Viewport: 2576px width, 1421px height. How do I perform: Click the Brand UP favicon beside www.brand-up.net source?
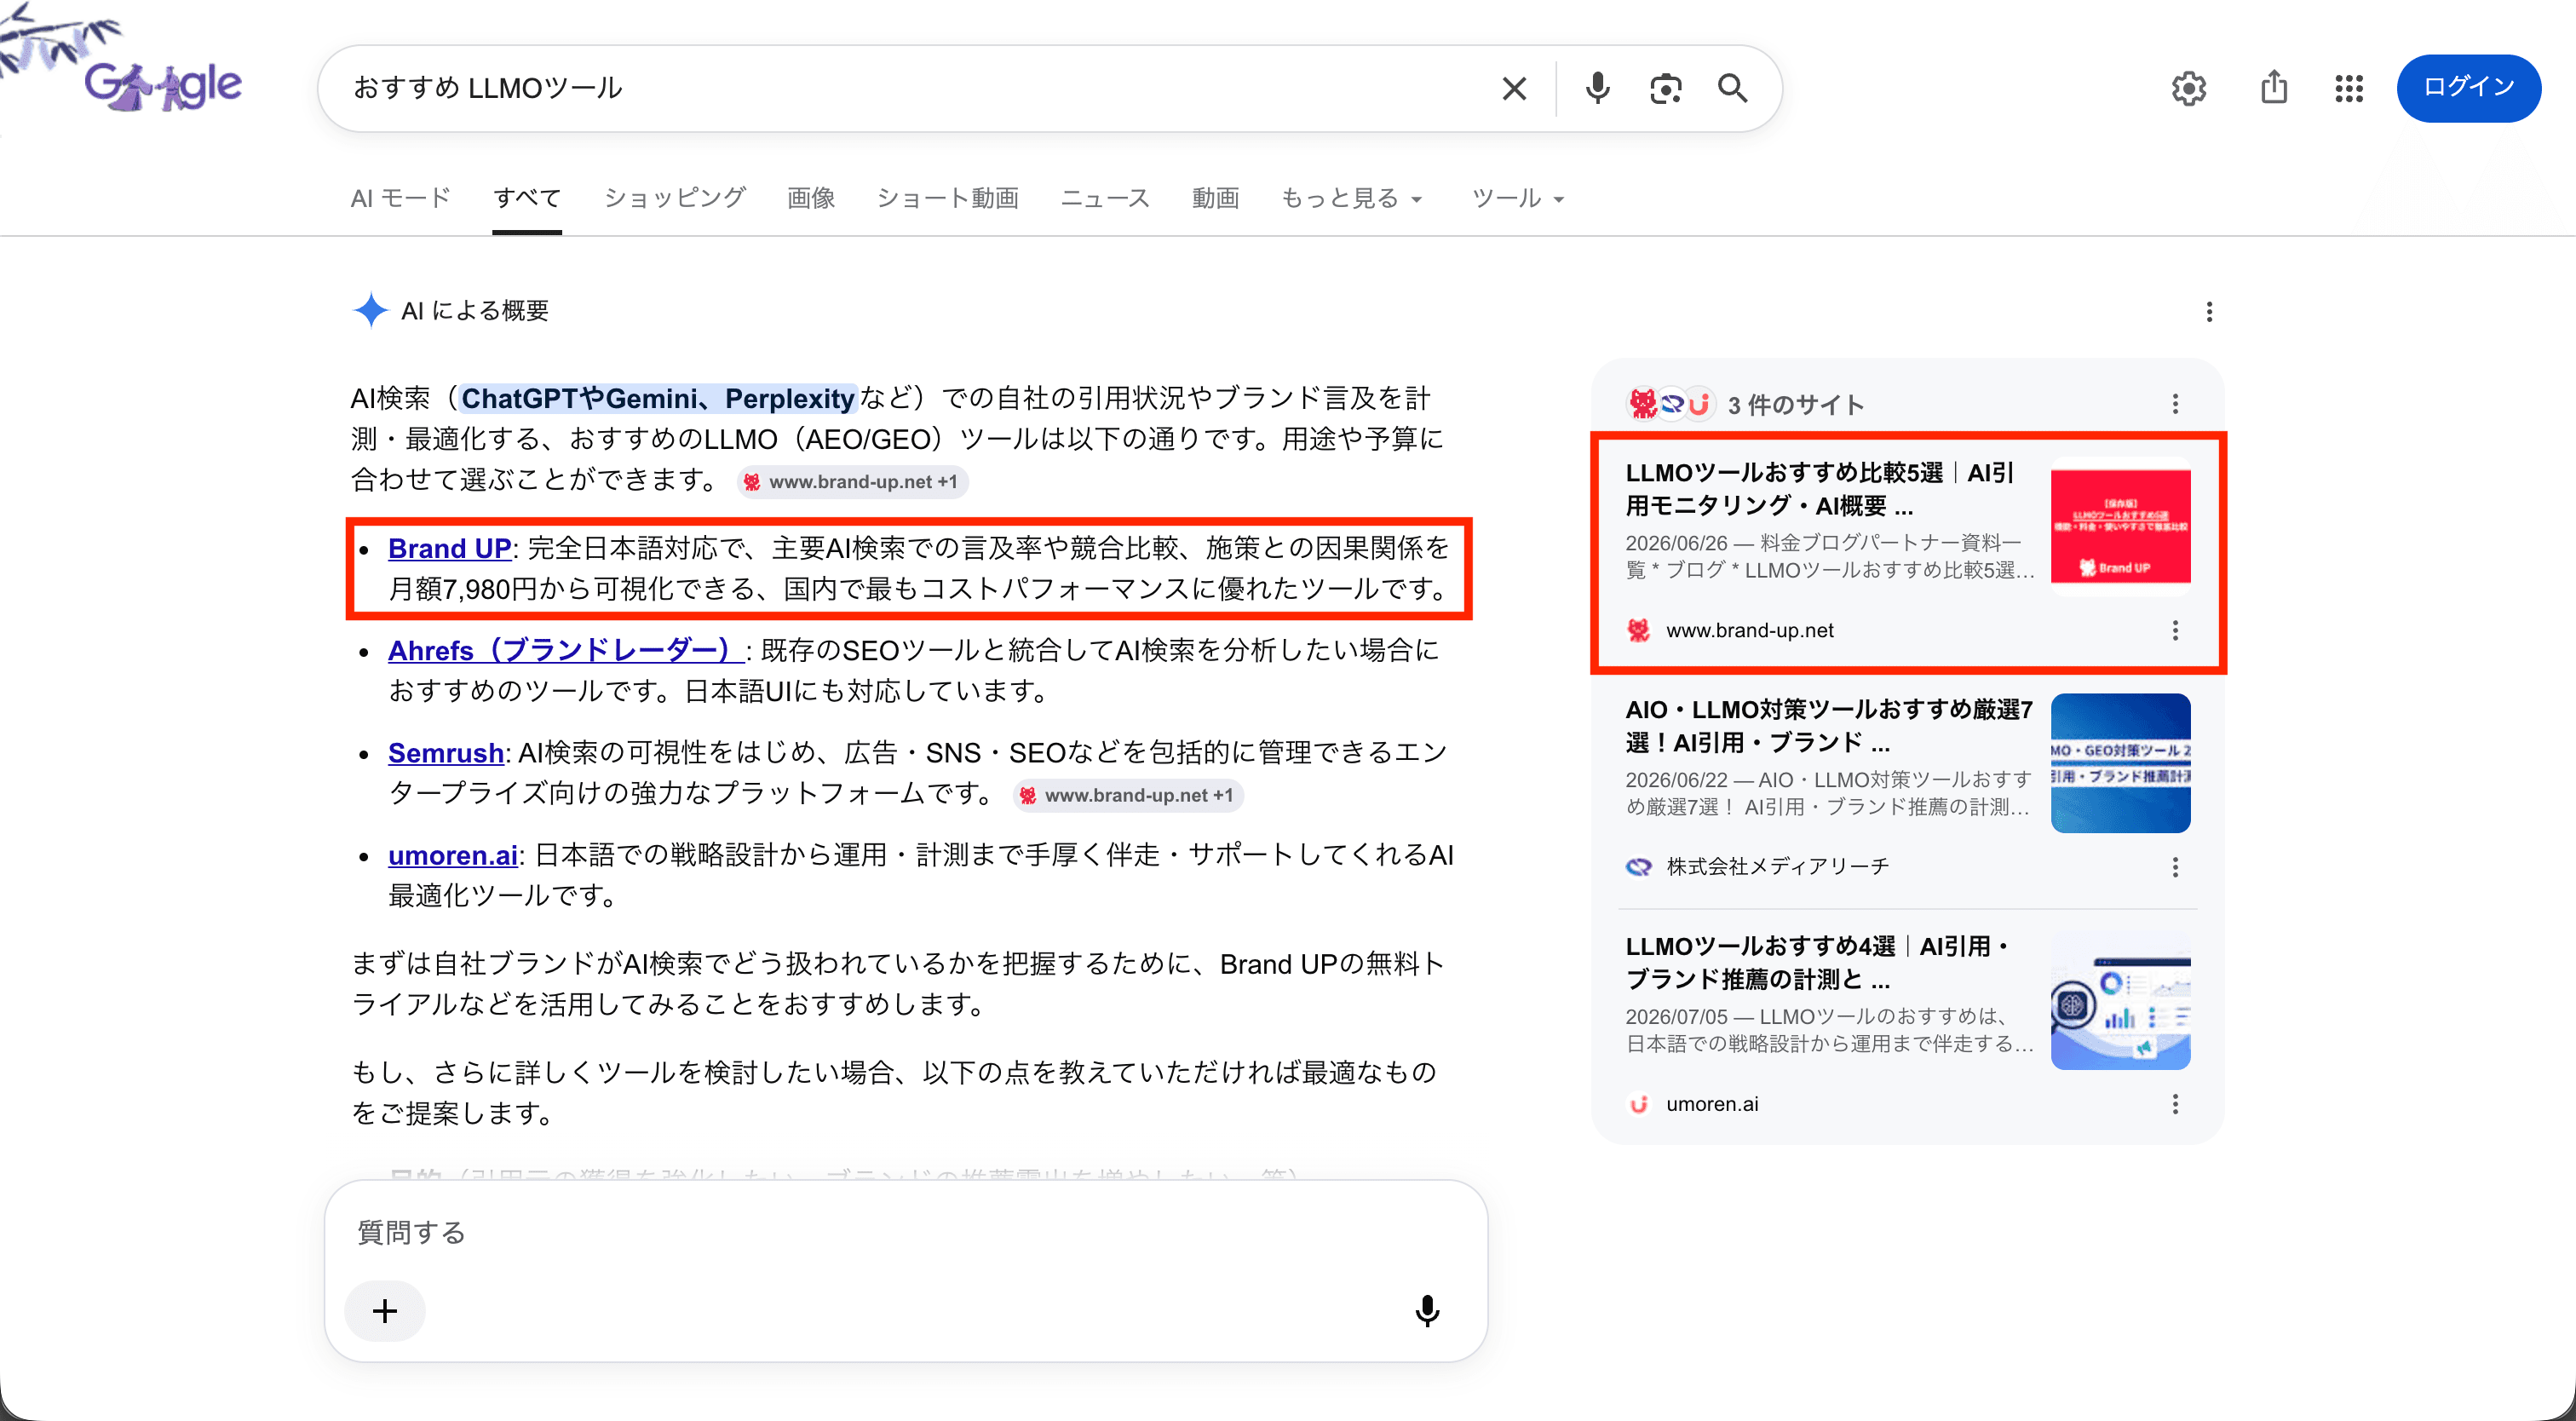point(1638,630)
